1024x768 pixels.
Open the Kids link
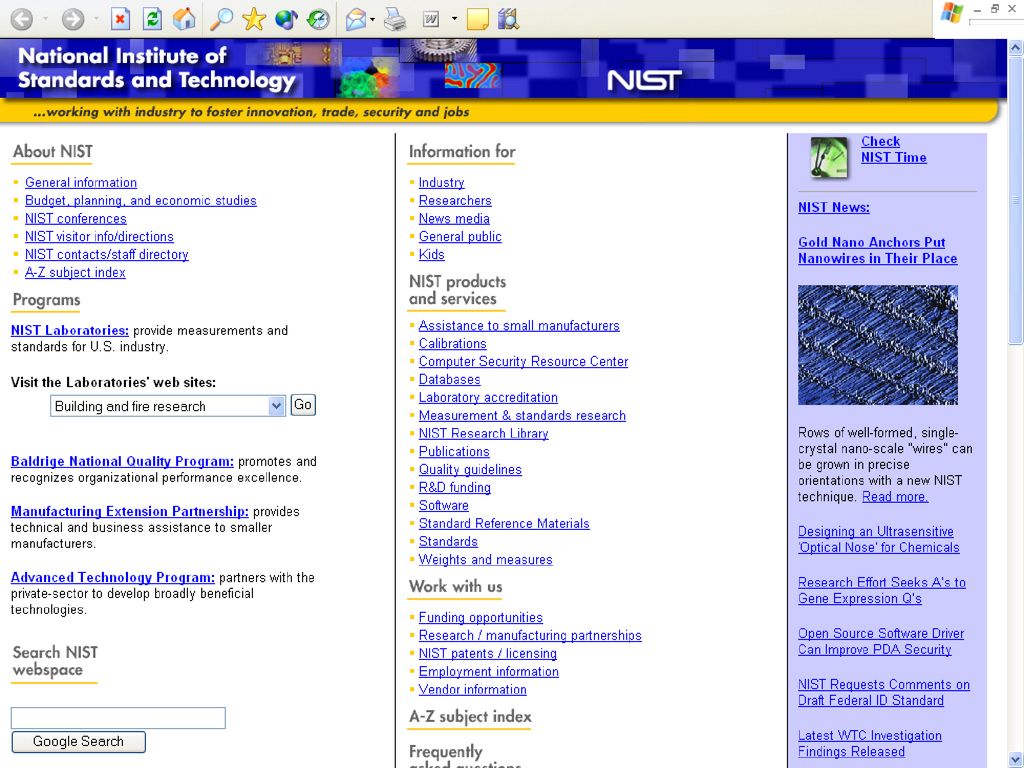pyautogui.click(x=432, y=255)
